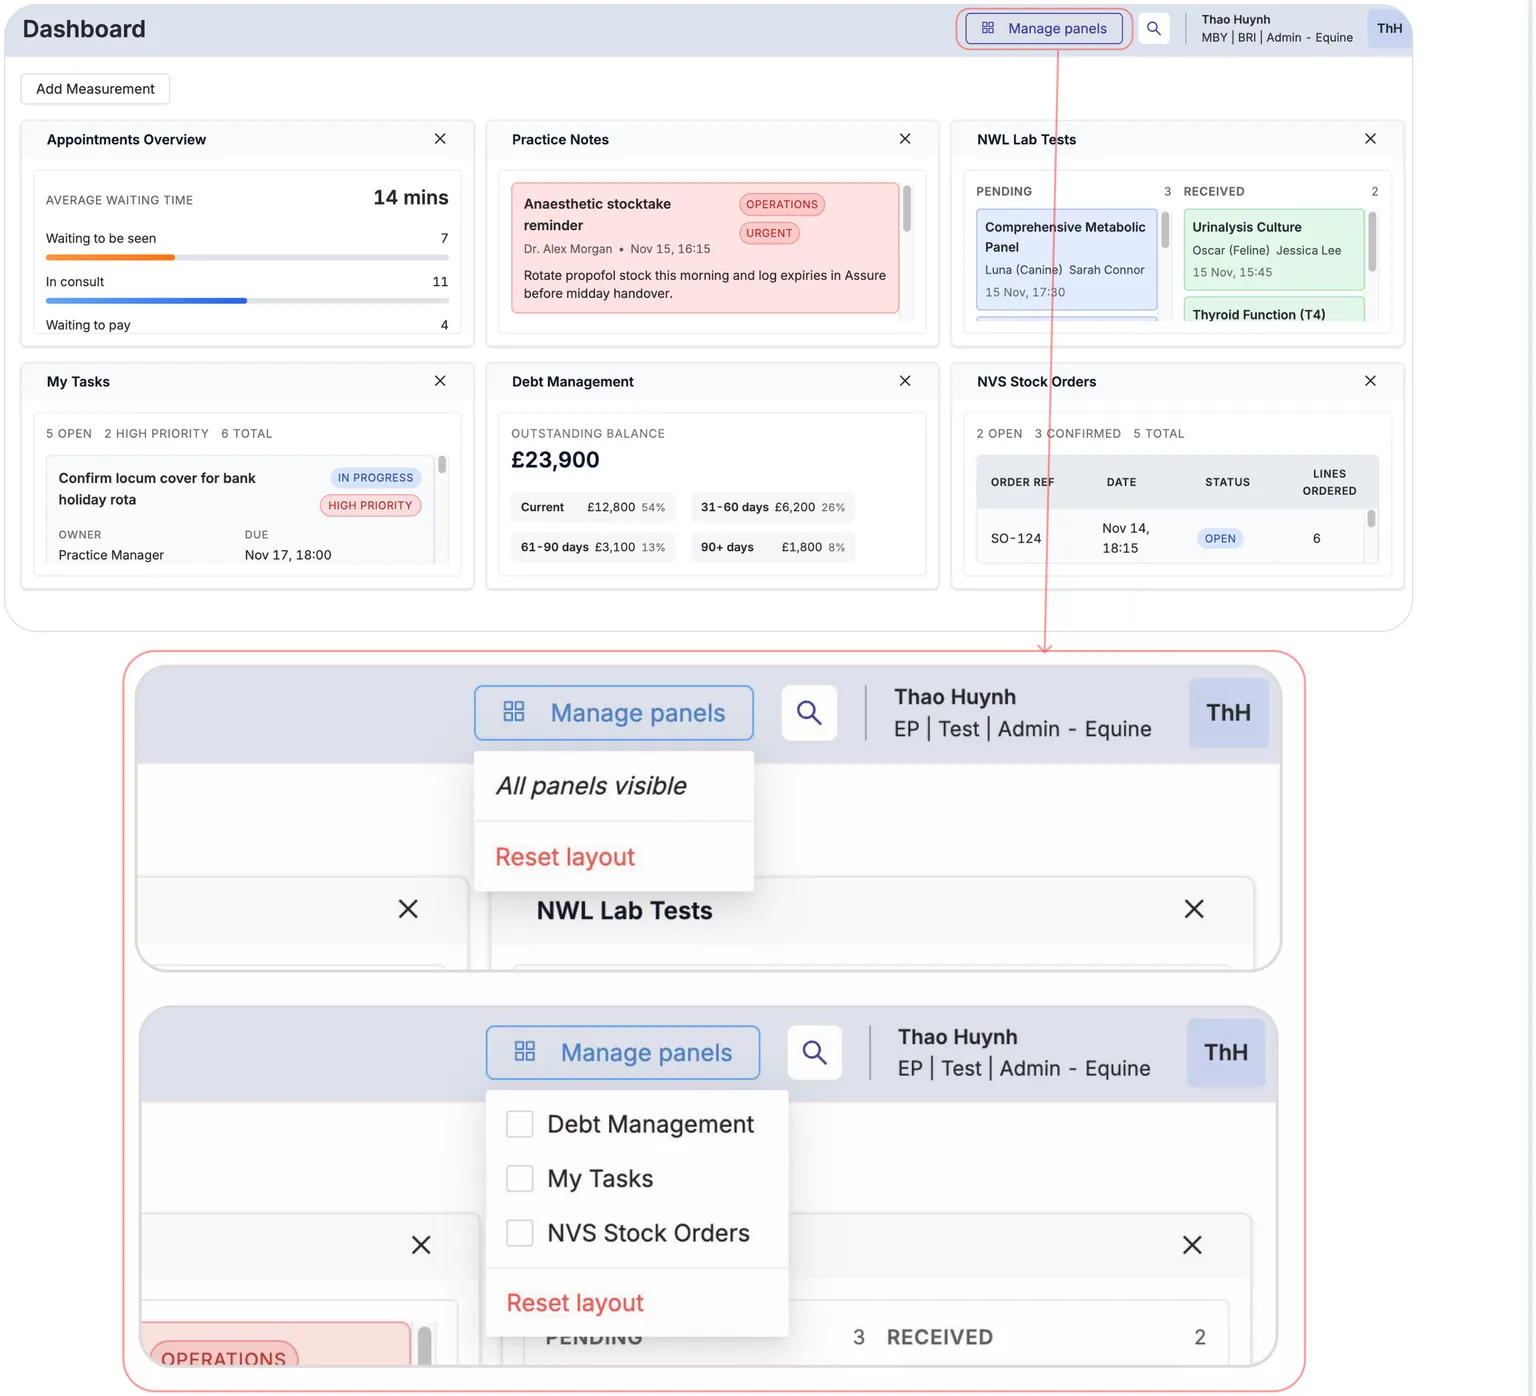
Task: Tick the My Tasks checkbox
Action: [520, 1178]
